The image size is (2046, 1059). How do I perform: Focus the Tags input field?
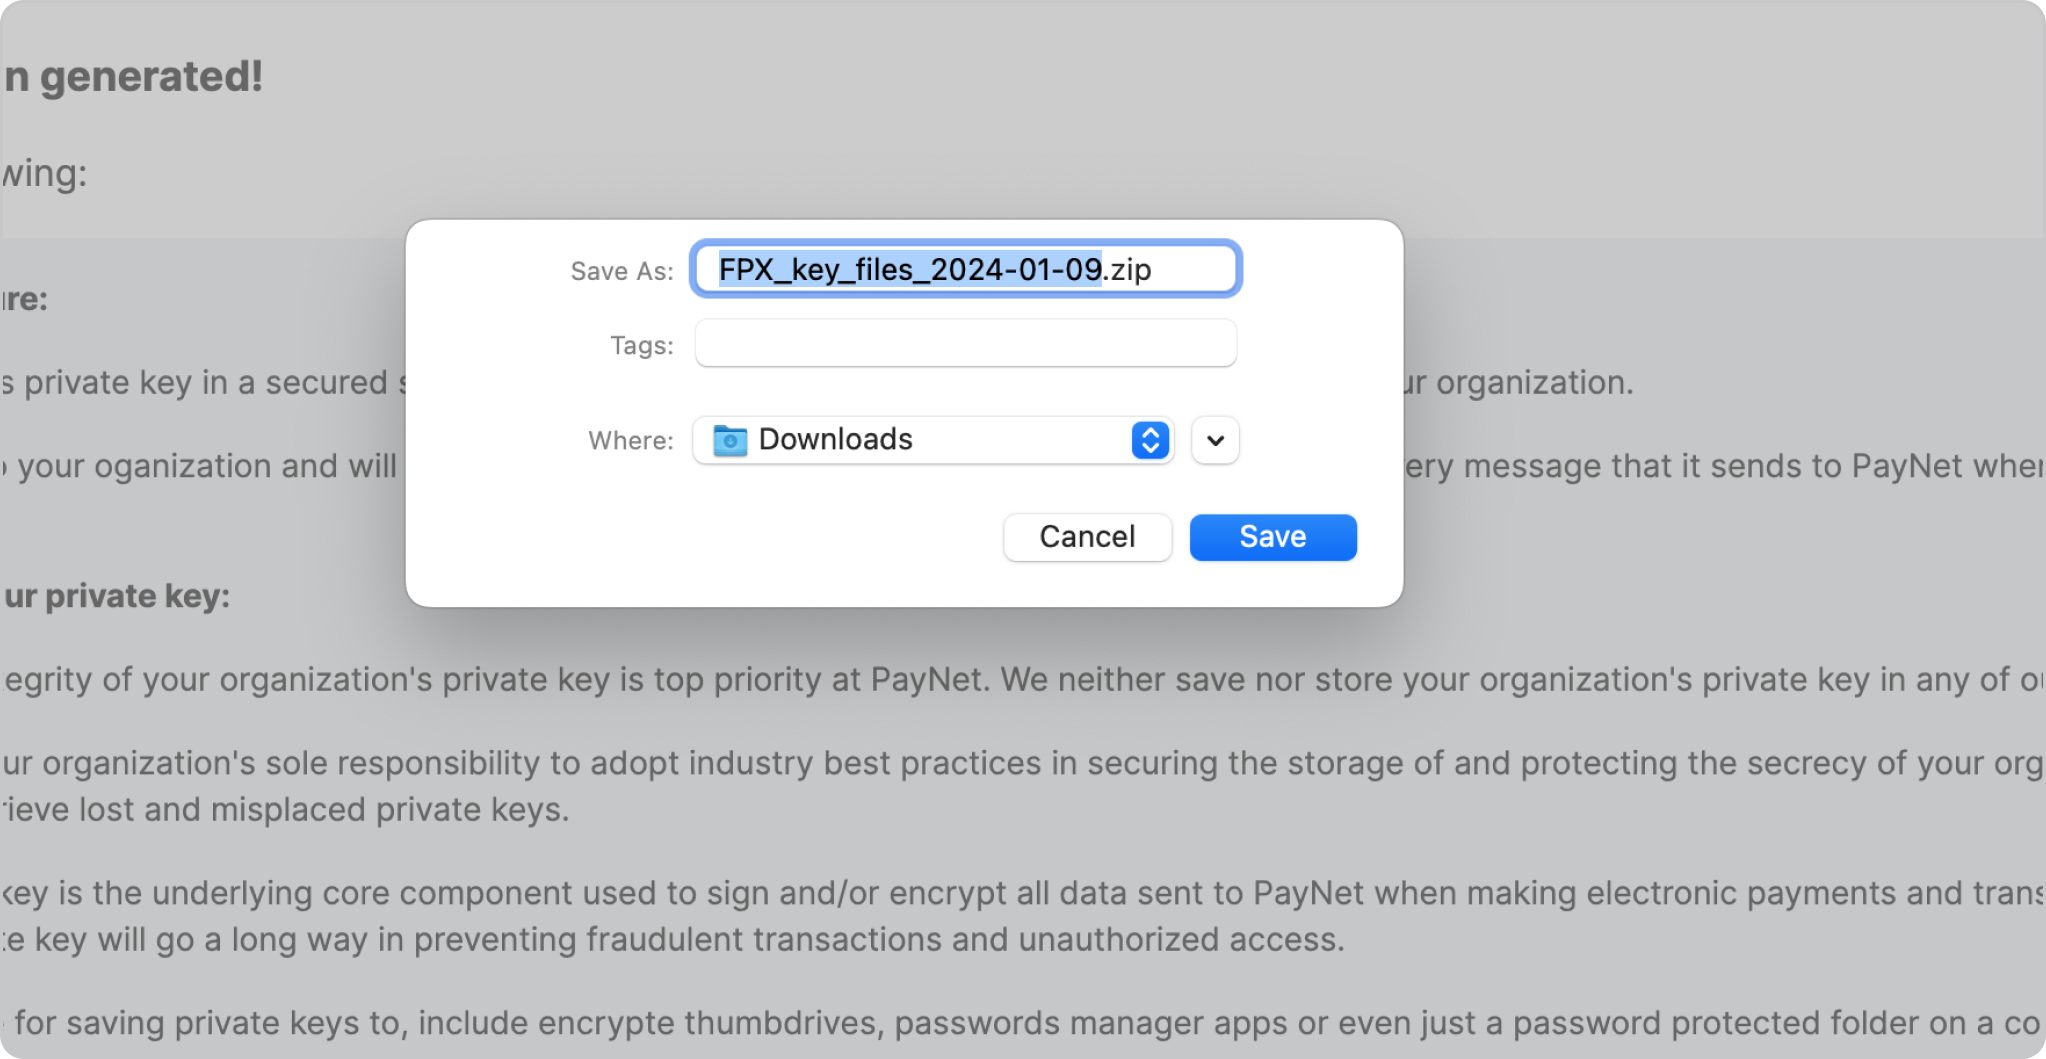[965, 343]
